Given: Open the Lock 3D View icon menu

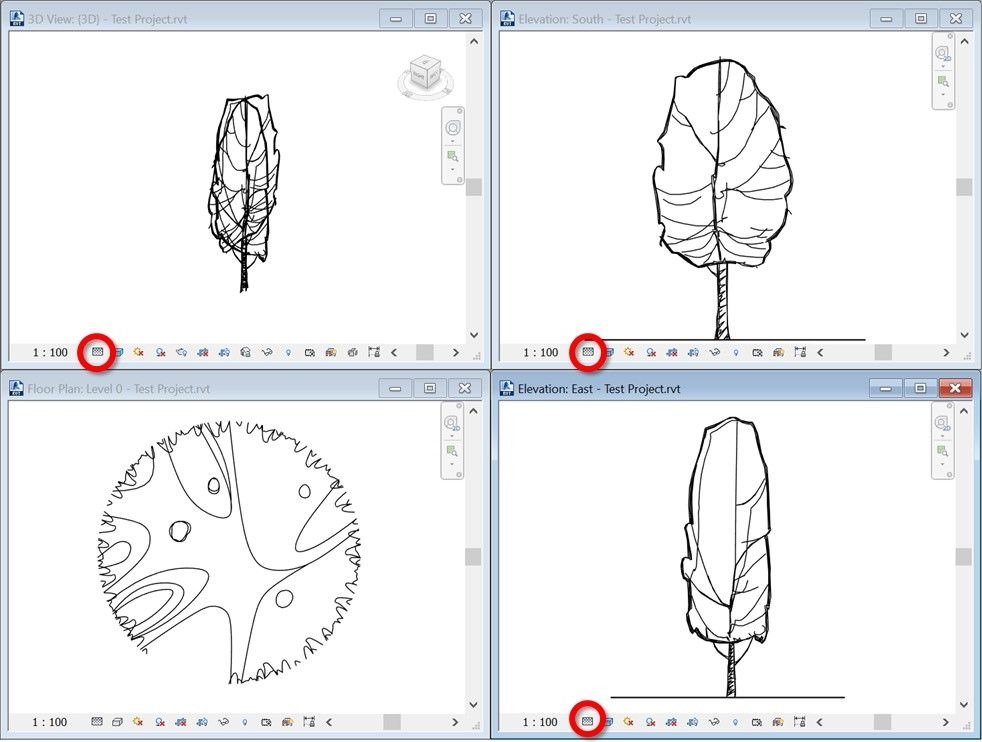Looking at the screenshot, I should coord(246,352).
